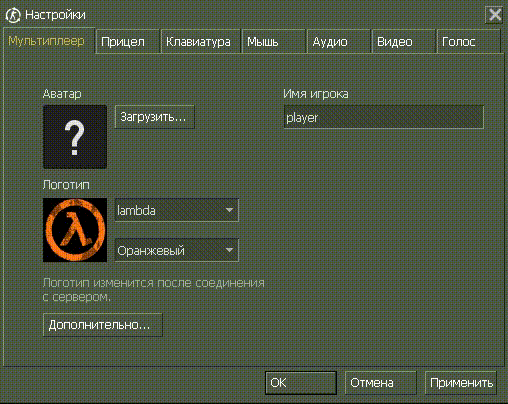Open the Дополнительно... options

tap(103, 325)
